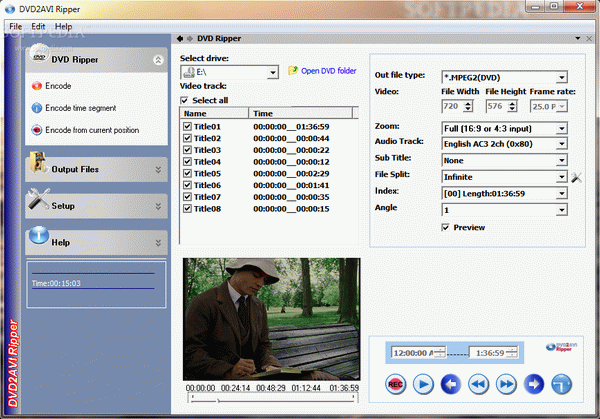Click the fast-forward double-arrow button
This screenshot has width=600, height=419.
pos(506,384)
